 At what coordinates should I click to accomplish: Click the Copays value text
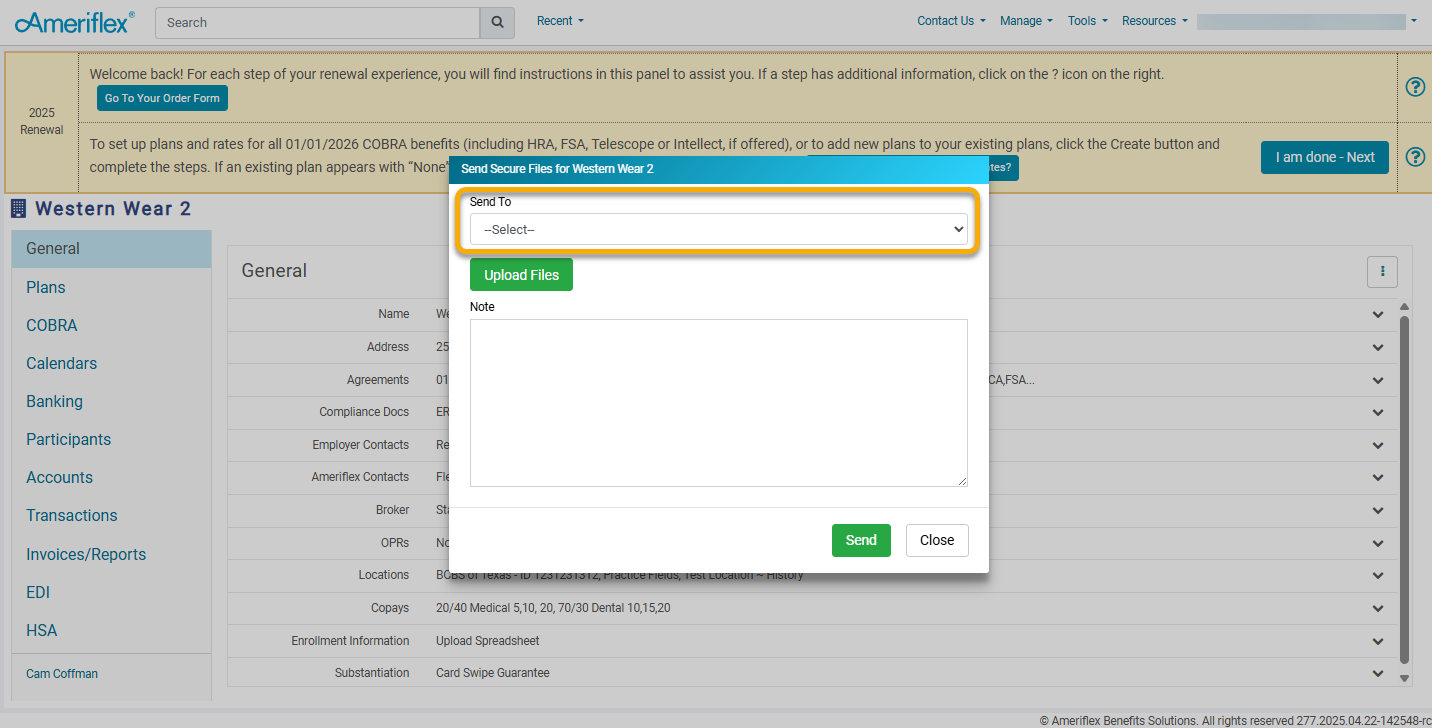tap(553, 608)
